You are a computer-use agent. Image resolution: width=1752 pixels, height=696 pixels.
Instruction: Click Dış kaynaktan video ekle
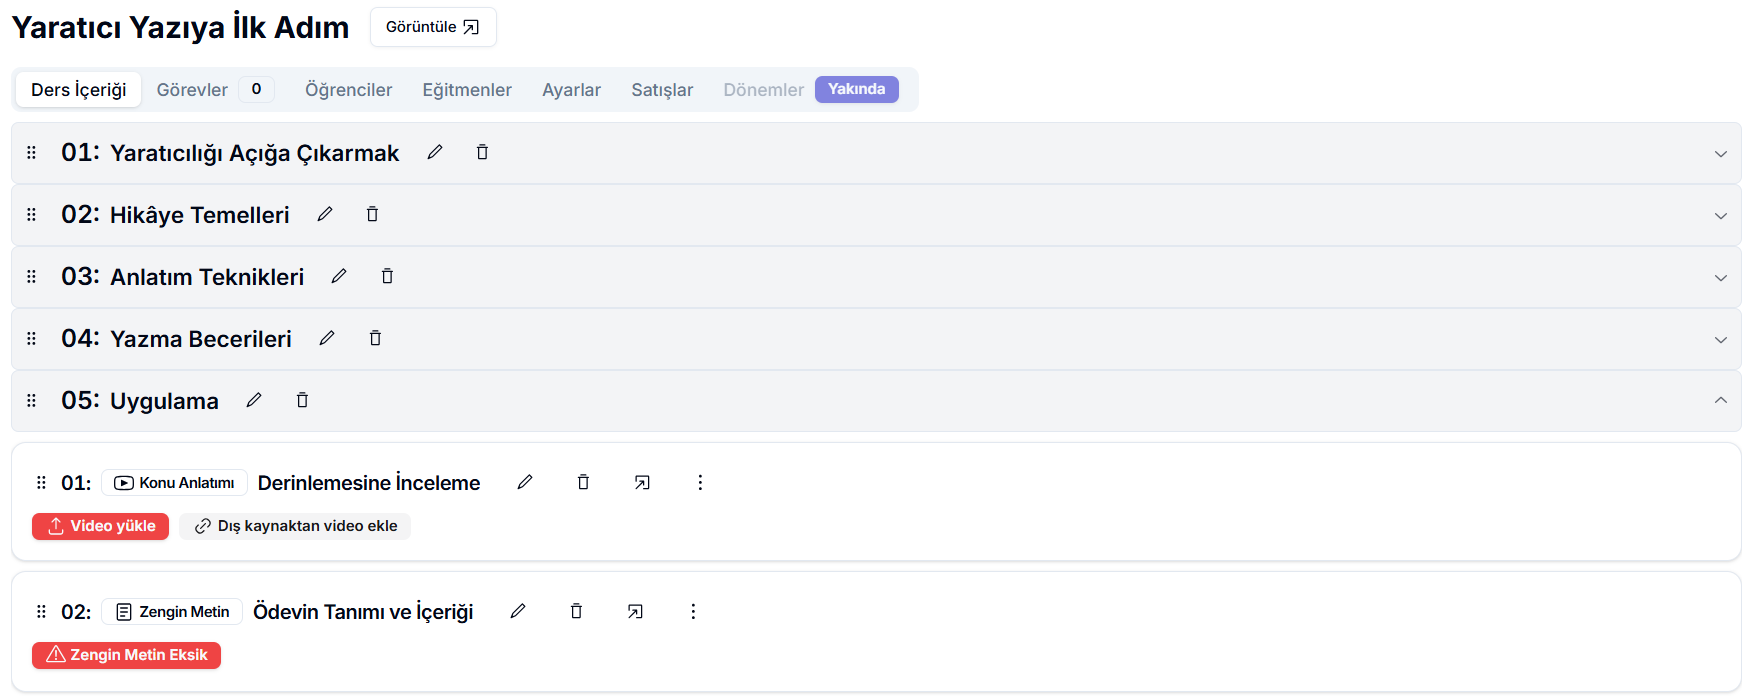coord(295,526)
